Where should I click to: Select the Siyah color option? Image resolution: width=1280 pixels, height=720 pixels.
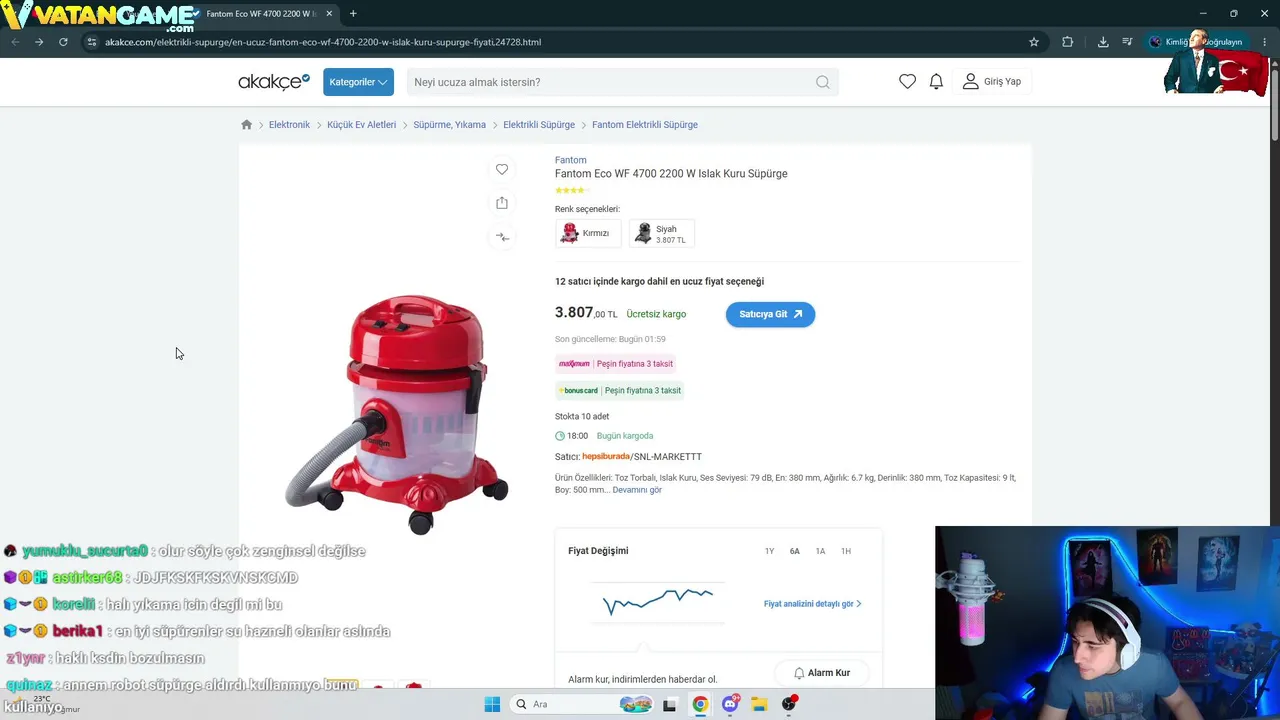[662, 233]
